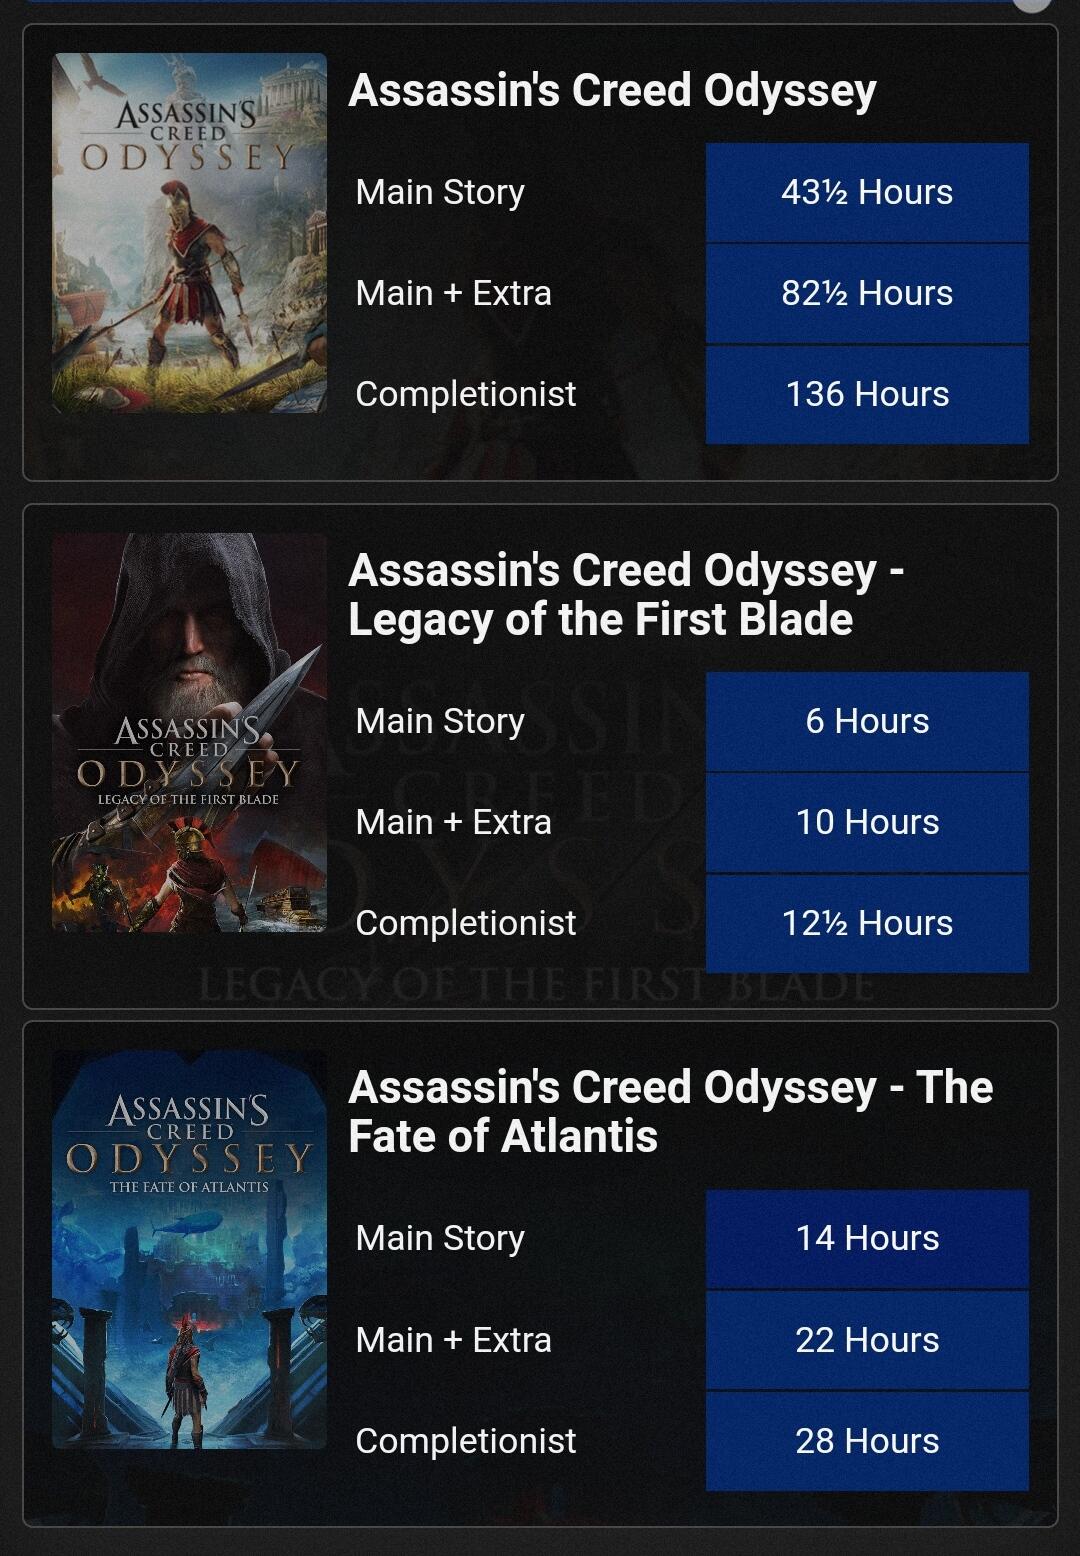1080x1556 pixels.
Task: Open the Legacy of the First Blade title
Action: [626, 594]
